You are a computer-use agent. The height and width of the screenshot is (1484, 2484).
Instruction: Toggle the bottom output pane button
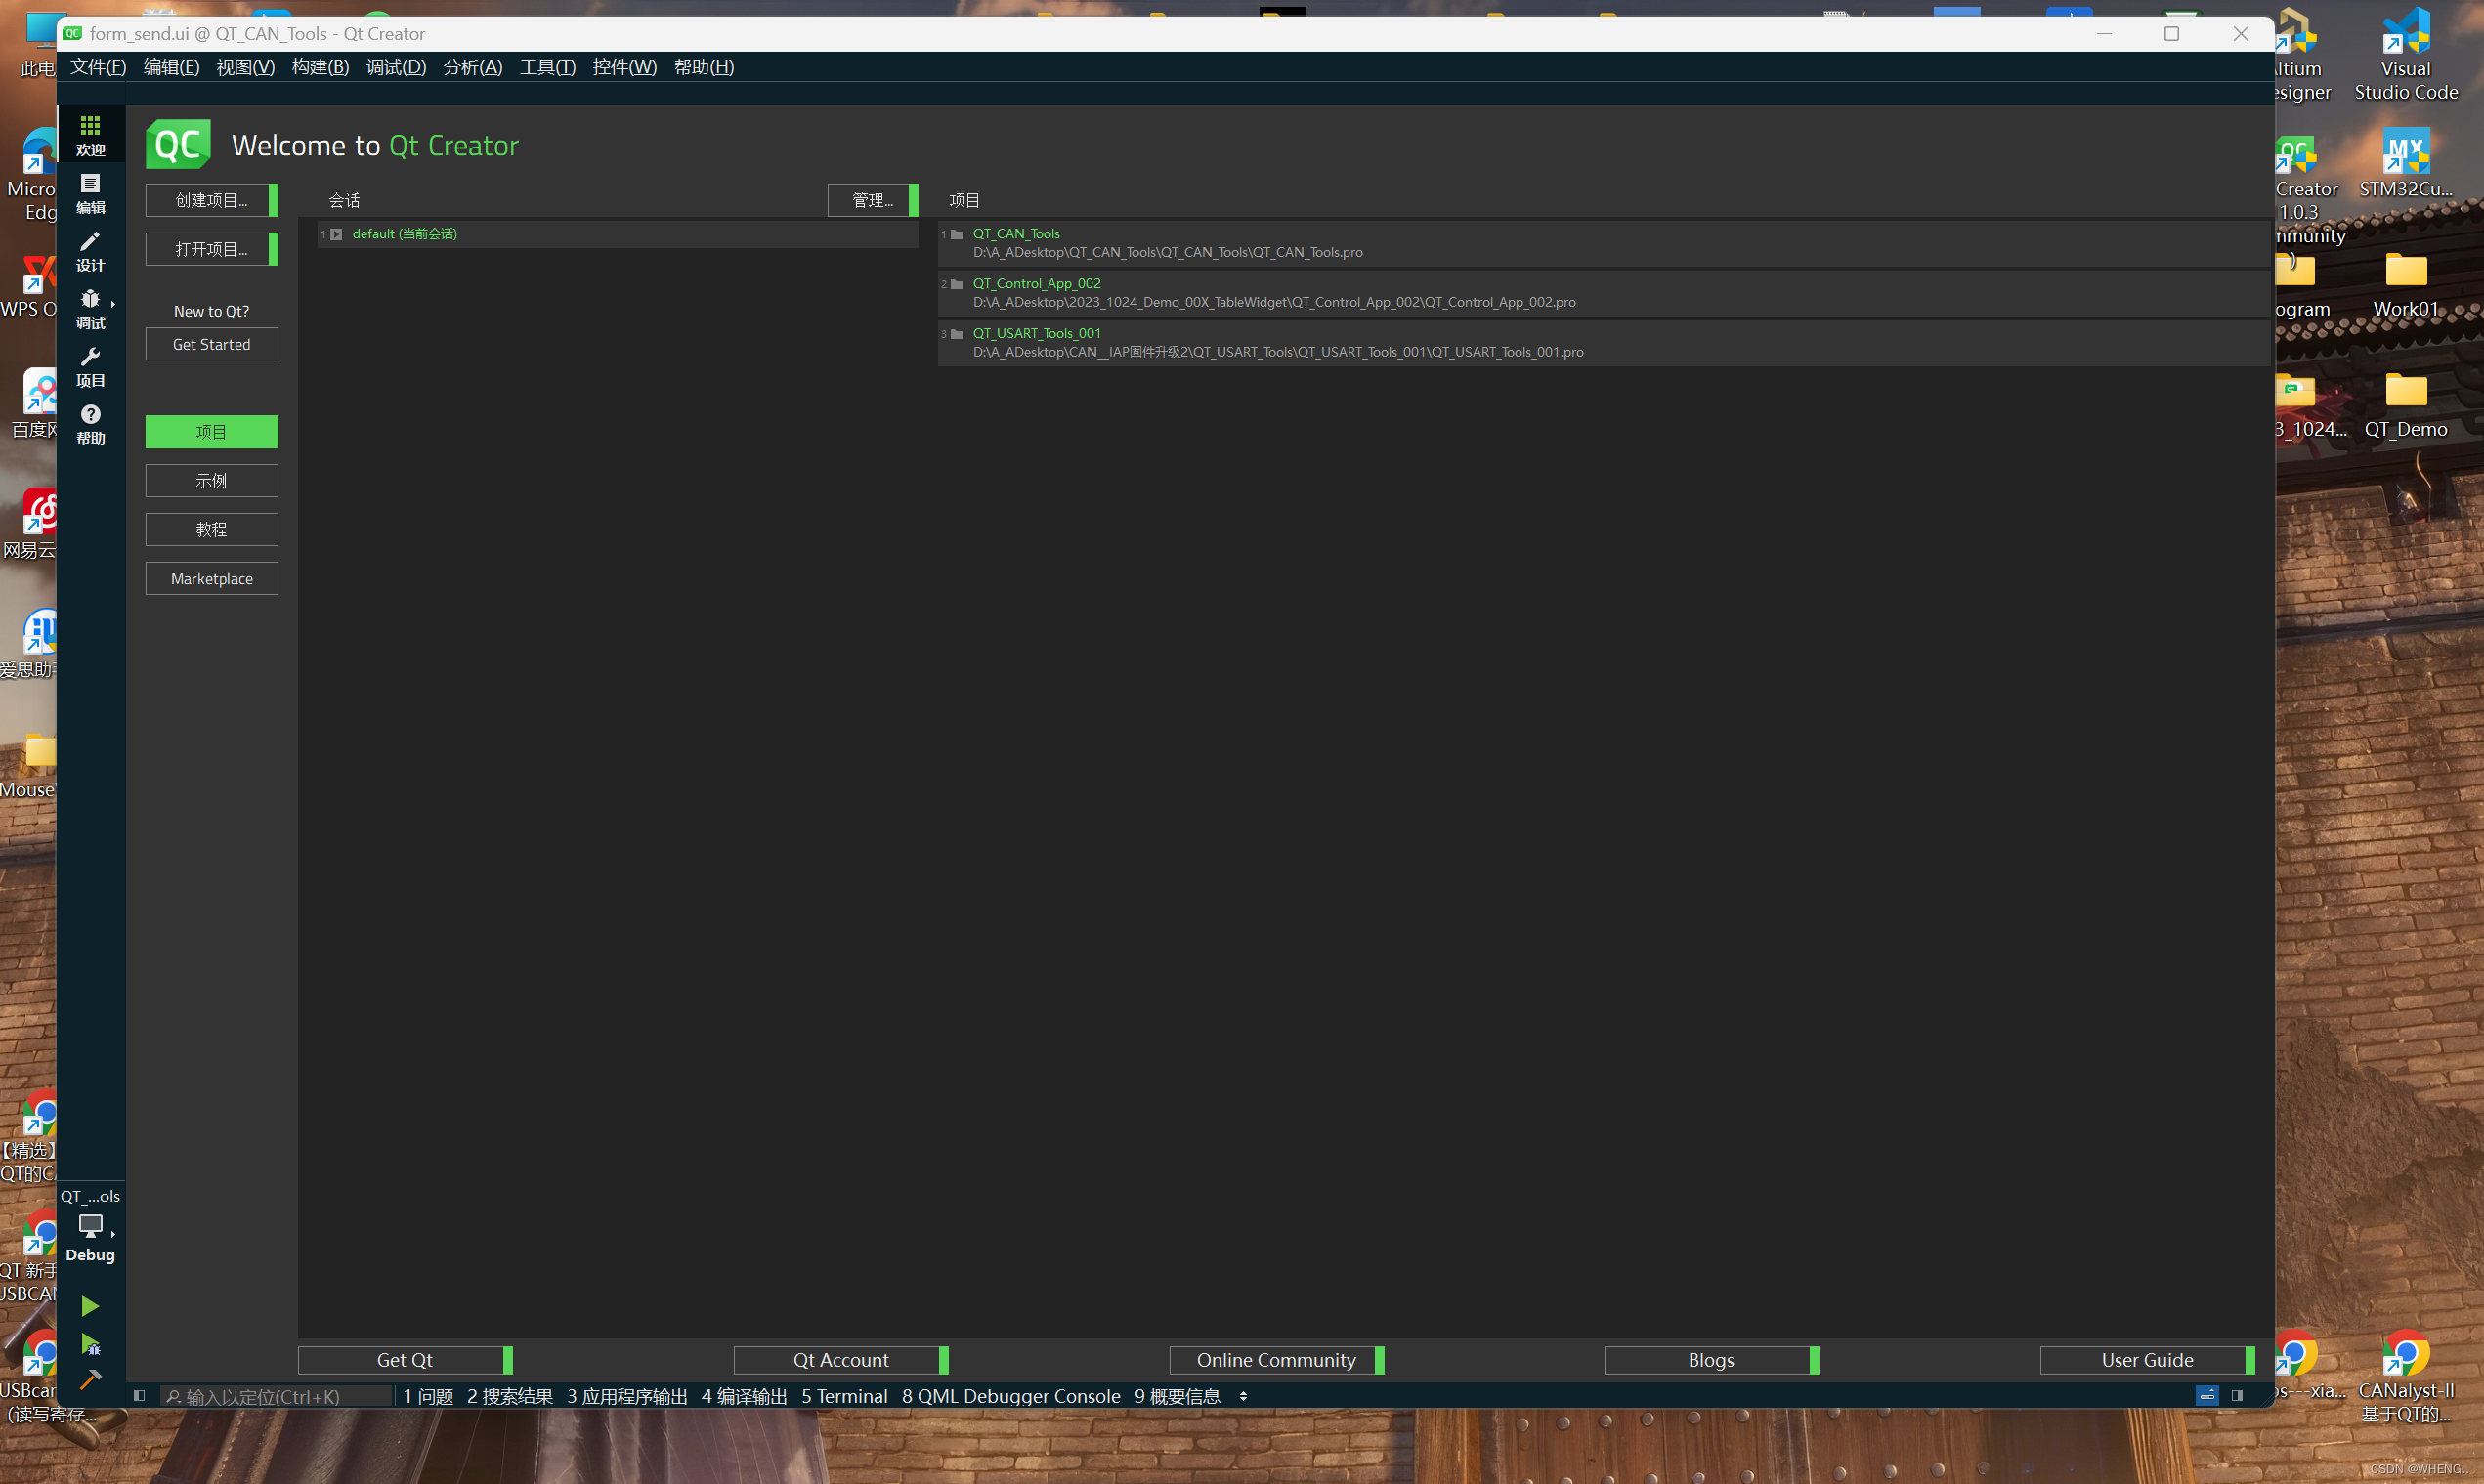click(2207, 1396)
